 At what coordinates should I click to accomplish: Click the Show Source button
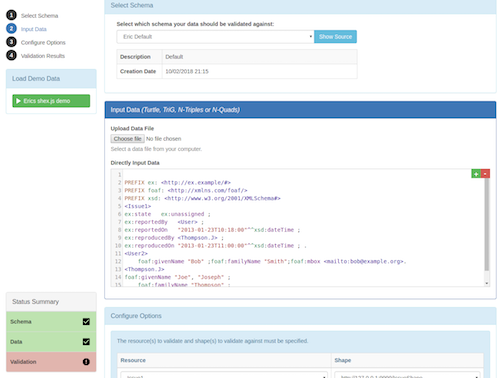pos(335,37)
